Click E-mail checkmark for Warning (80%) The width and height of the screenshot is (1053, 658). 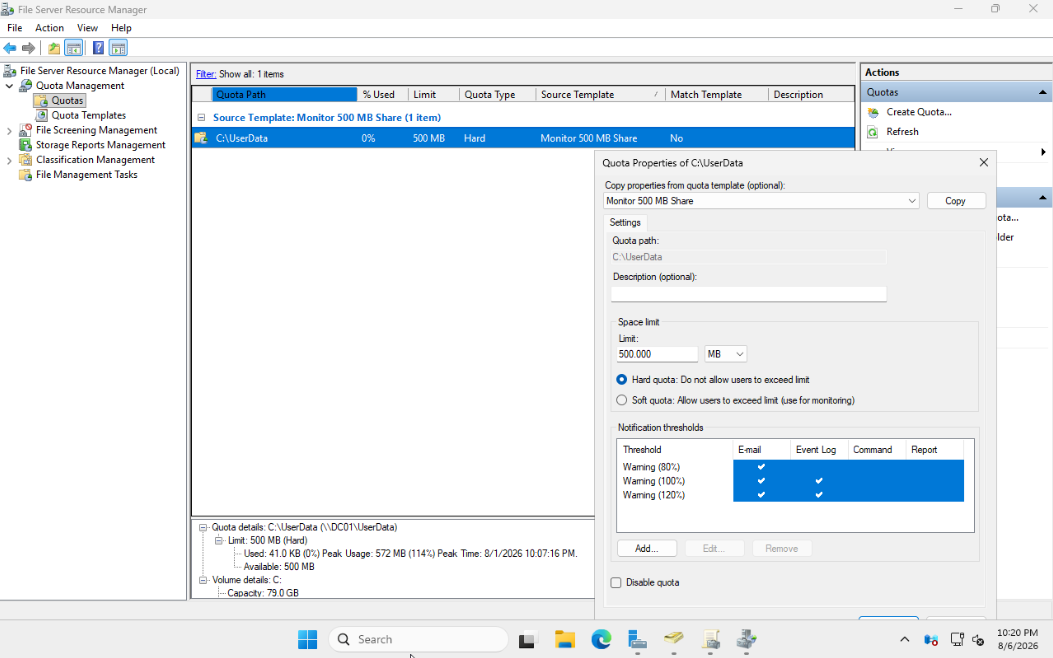[x=761, y=467]
